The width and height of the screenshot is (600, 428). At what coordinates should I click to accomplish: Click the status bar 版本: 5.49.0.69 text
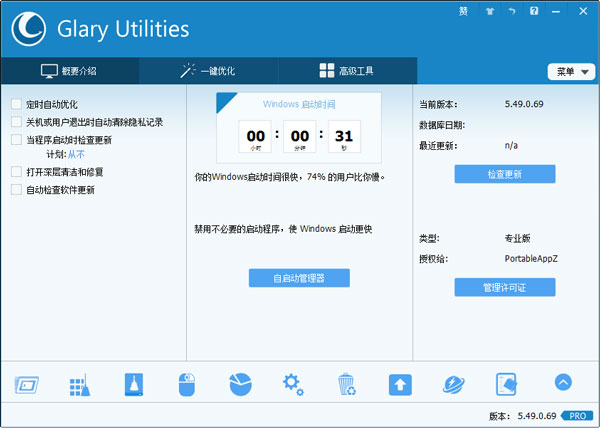point(522,416)
